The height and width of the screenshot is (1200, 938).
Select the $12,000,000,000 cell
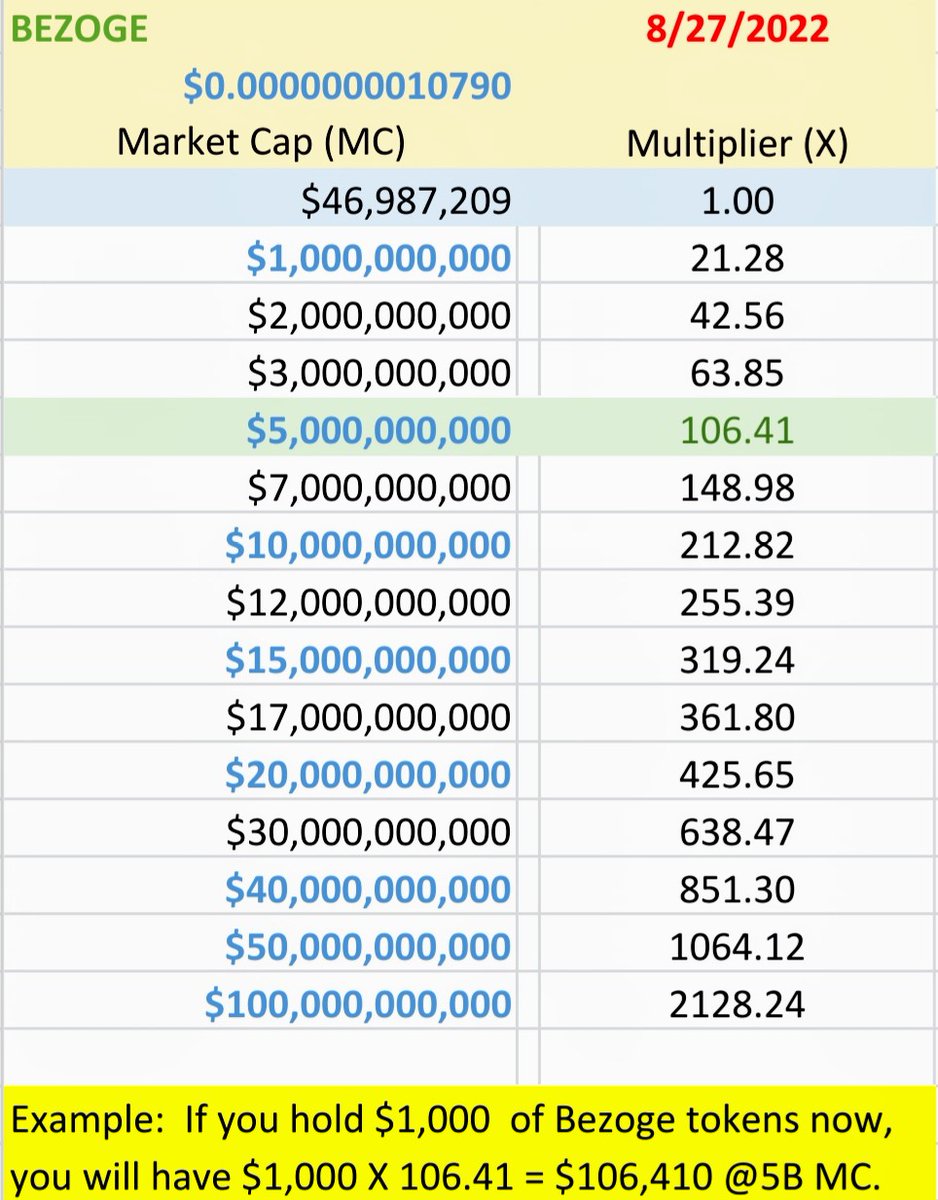pyautogui.click(x=369, y=603)
